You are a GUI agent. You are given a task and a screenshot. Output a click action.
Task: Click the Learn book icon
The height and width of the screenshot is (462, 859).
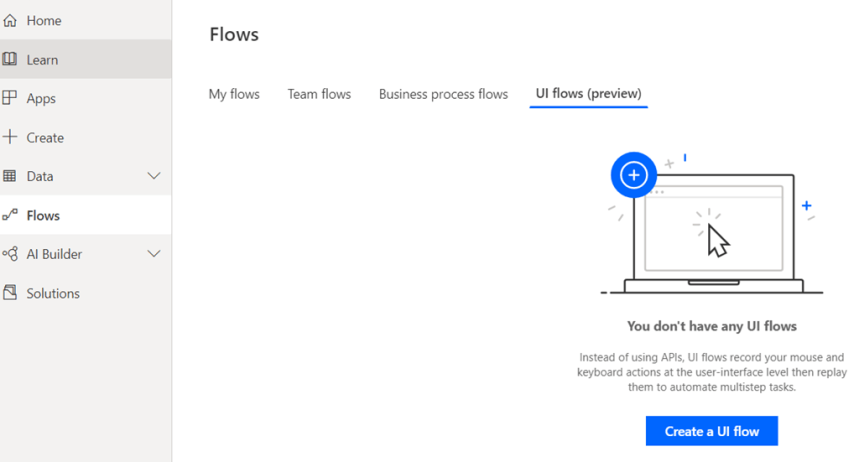point(10,59)
